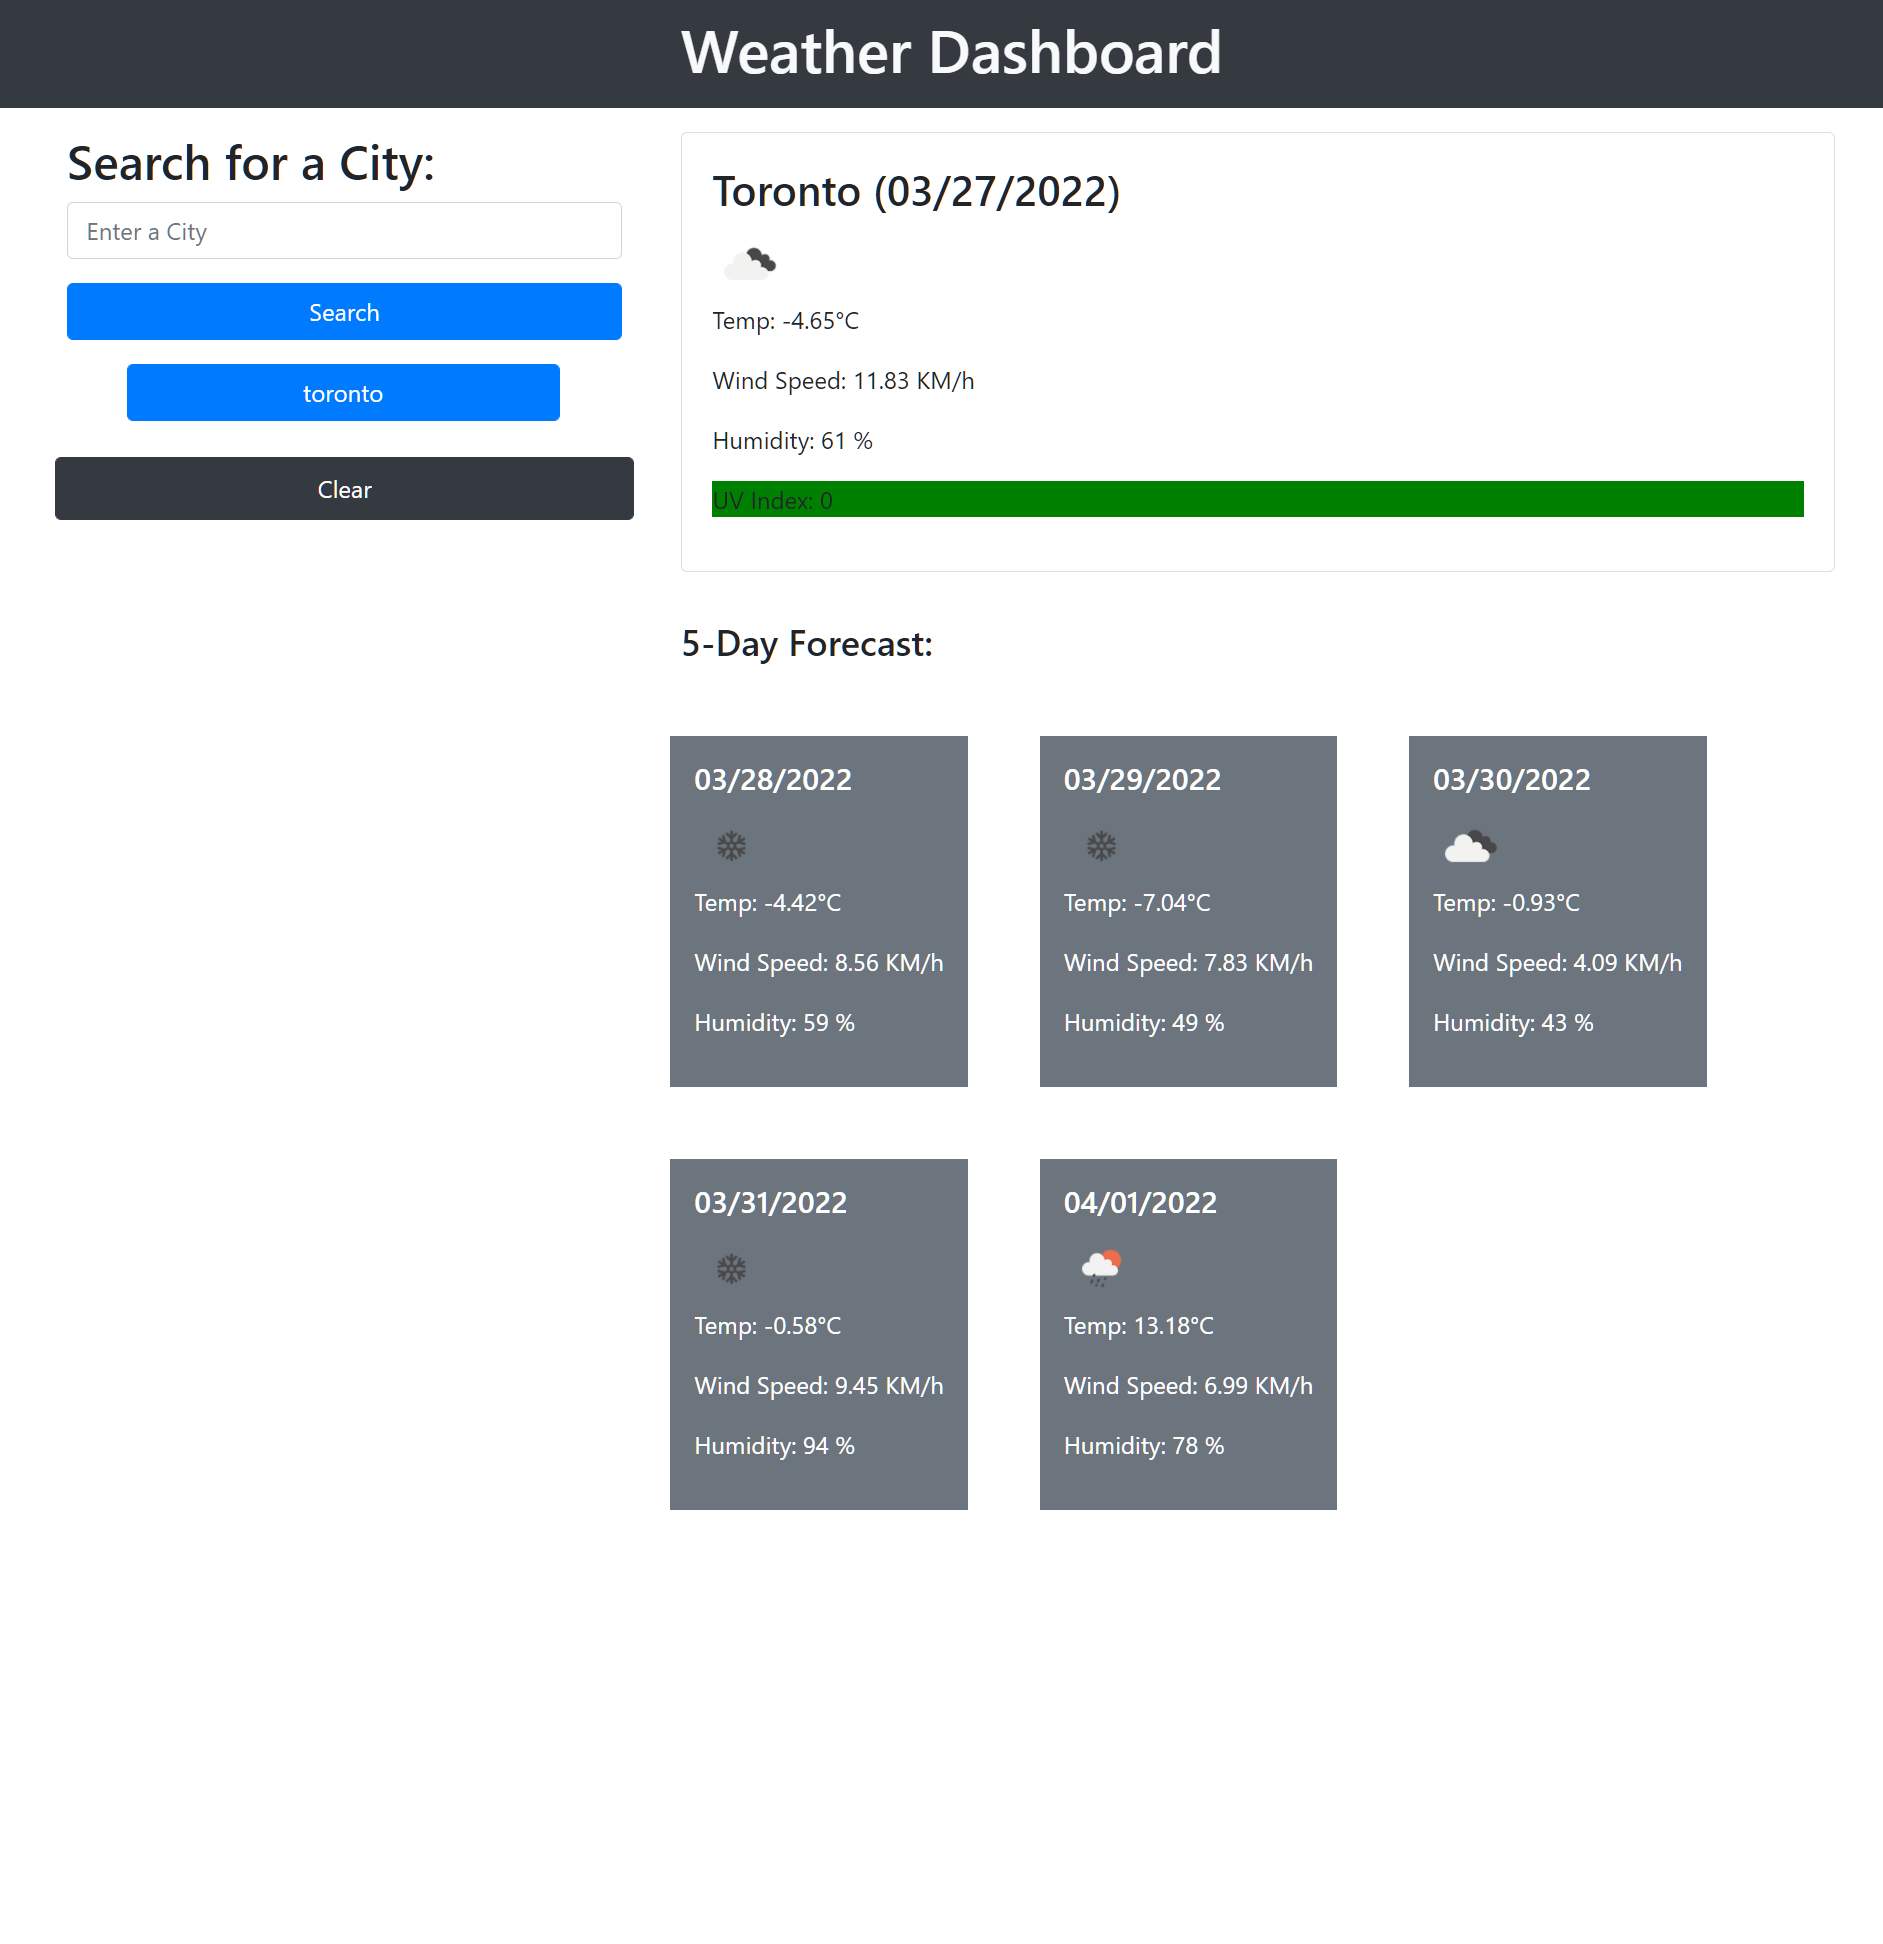Viewport: 1883px width, 1944px height.
Task: Click Wind Speed: 9.45 KM/h text
Action: [819, 1386]
